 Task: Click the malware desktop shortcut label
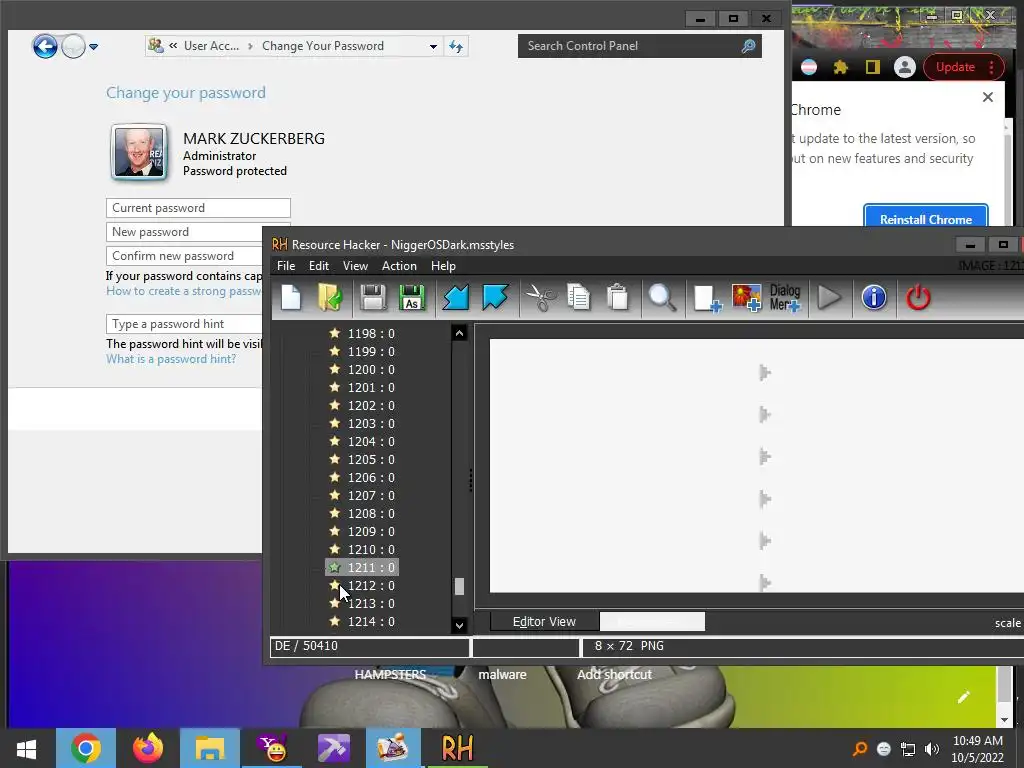coord(502,674)
